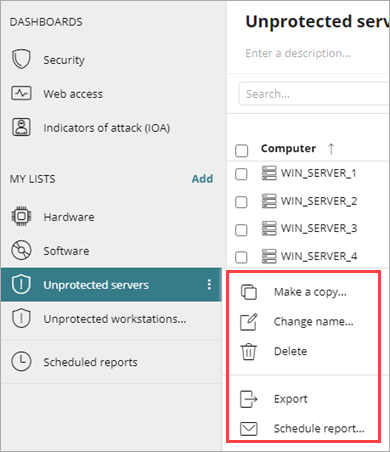Click the Change name pencil icon

249,322
